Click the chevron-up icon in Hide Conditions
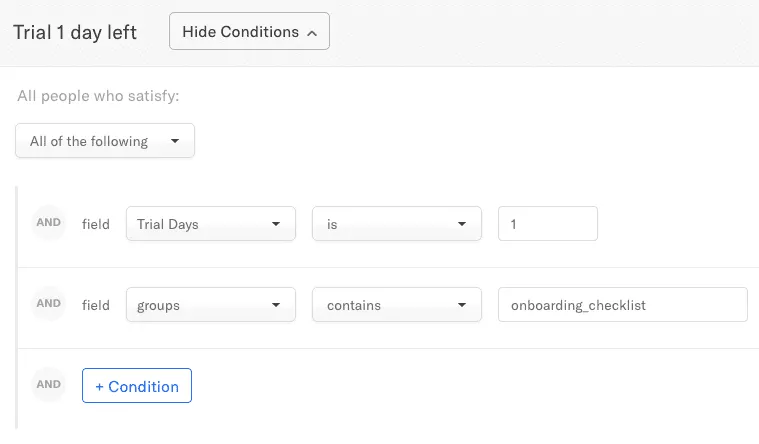 [x=312, y=33]
